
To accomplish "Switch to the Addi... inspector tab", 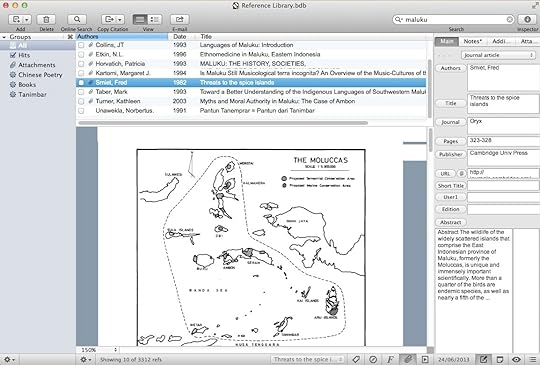I will pyautogui.click(x=499, y=41).
